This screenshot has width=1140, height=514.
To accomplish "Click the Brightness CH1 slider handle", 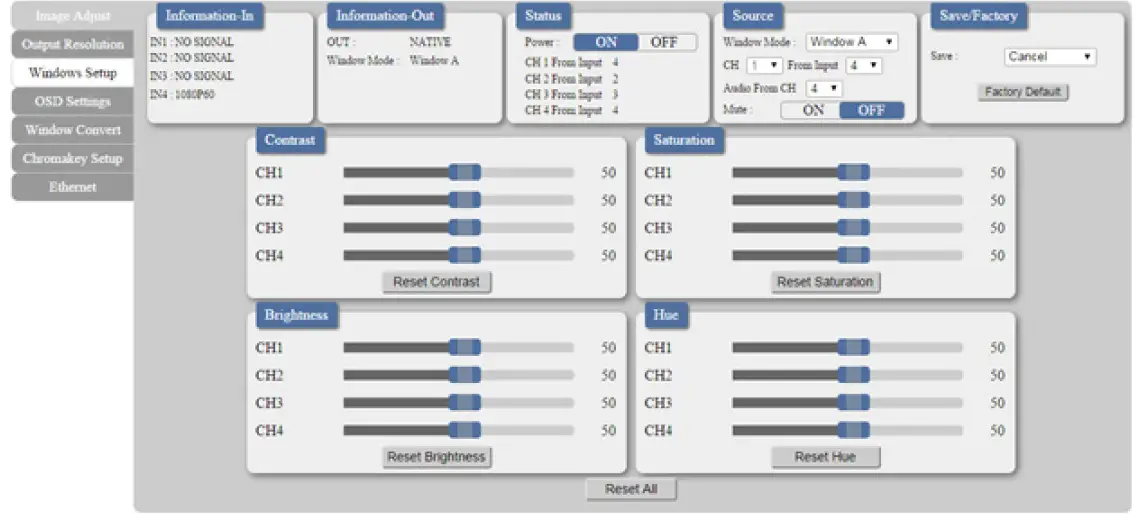I will 465,348.
